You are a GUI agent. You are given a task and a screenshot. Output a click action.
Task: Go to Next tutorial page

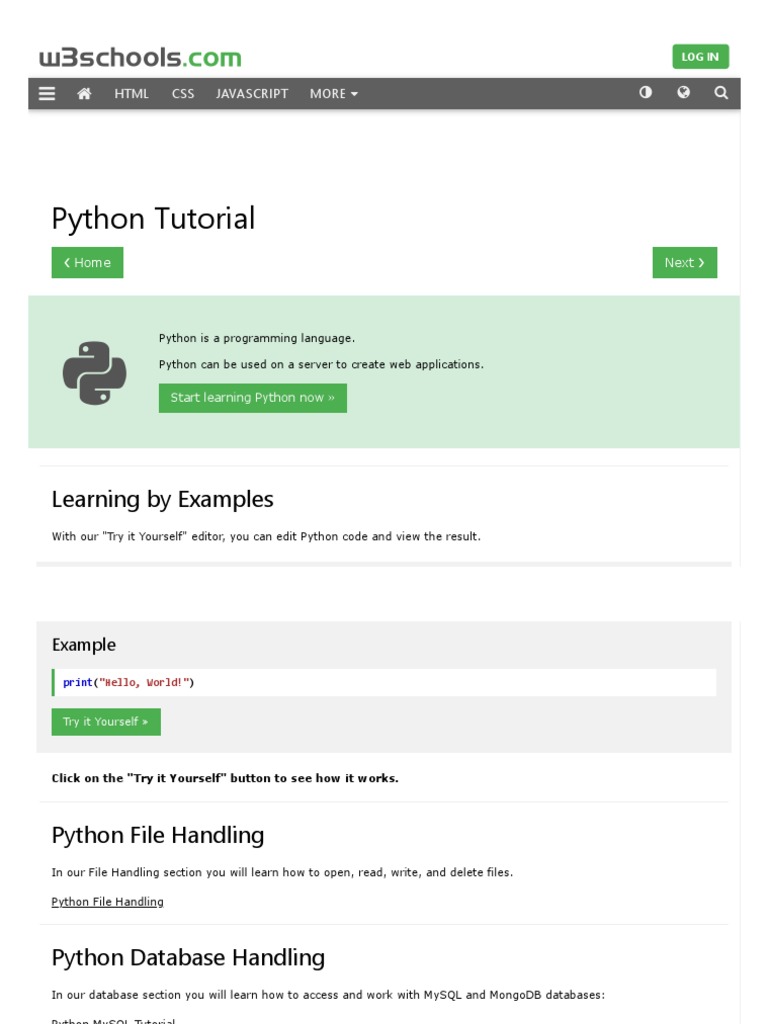[x=684, y=263]
